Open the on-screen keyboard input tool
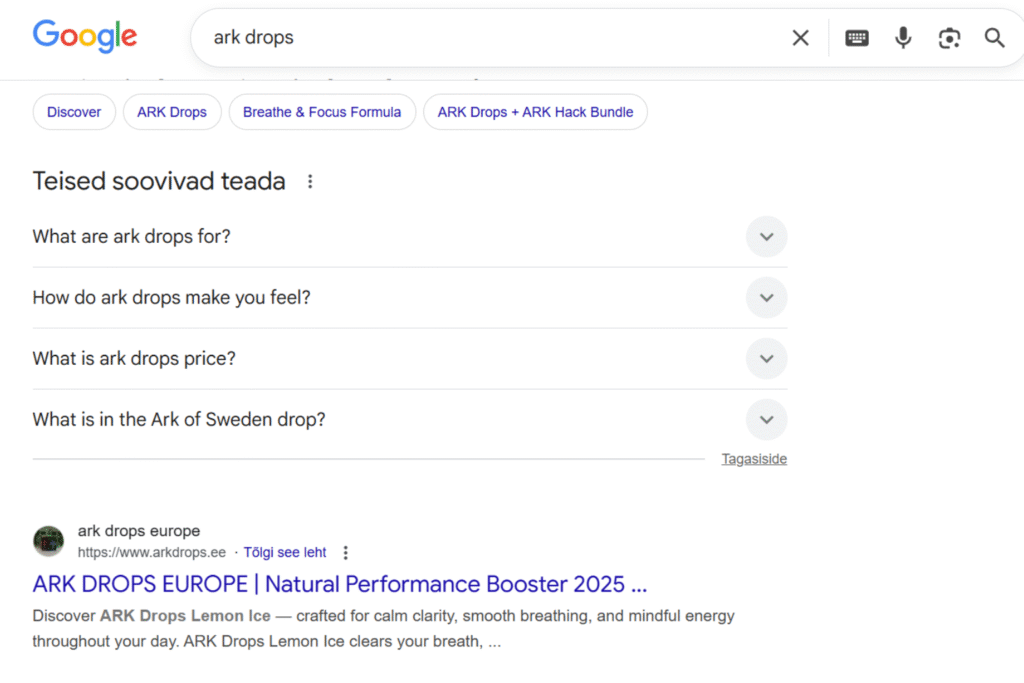 [857, 38]
